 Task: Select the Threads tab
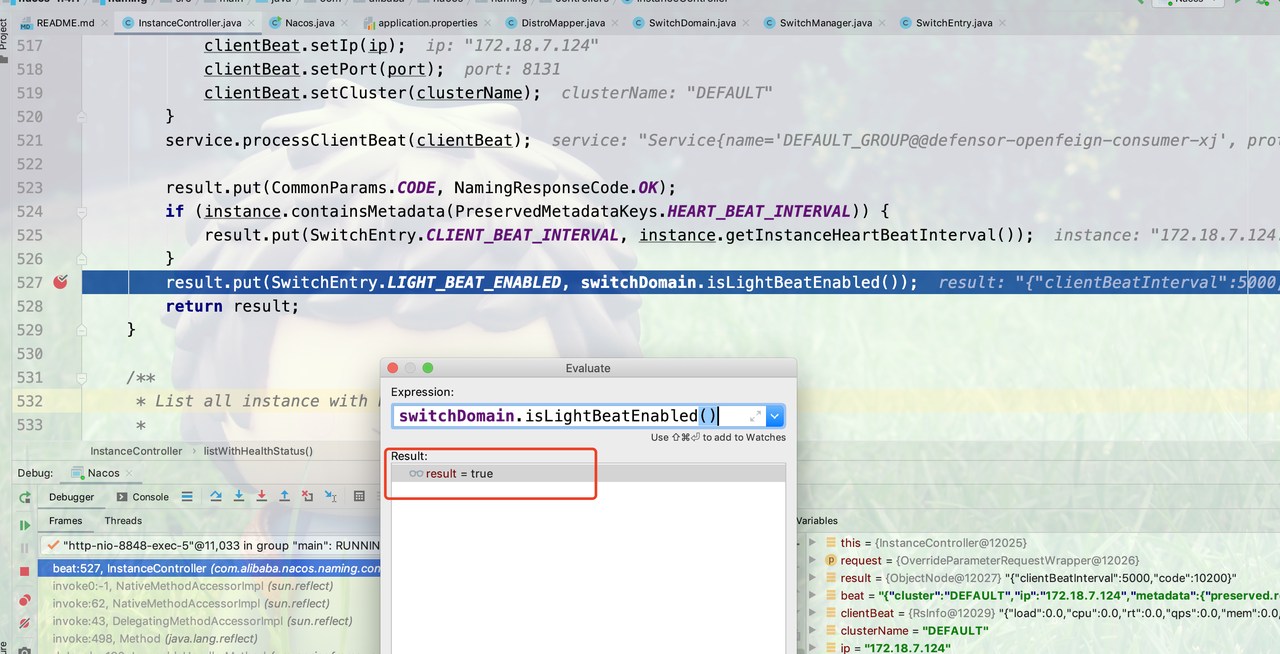[x=123, y=521]
